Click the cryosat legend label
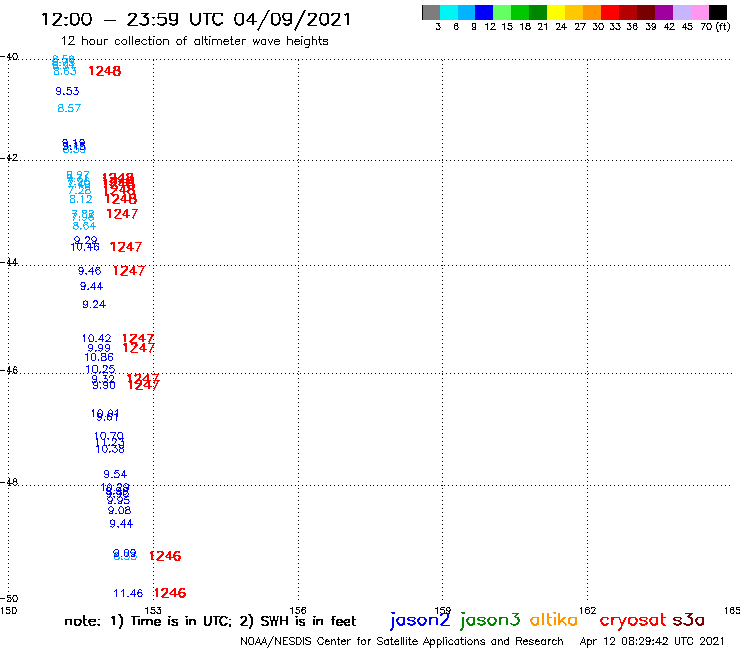740x650 pixels. click(x=632, y=620)
